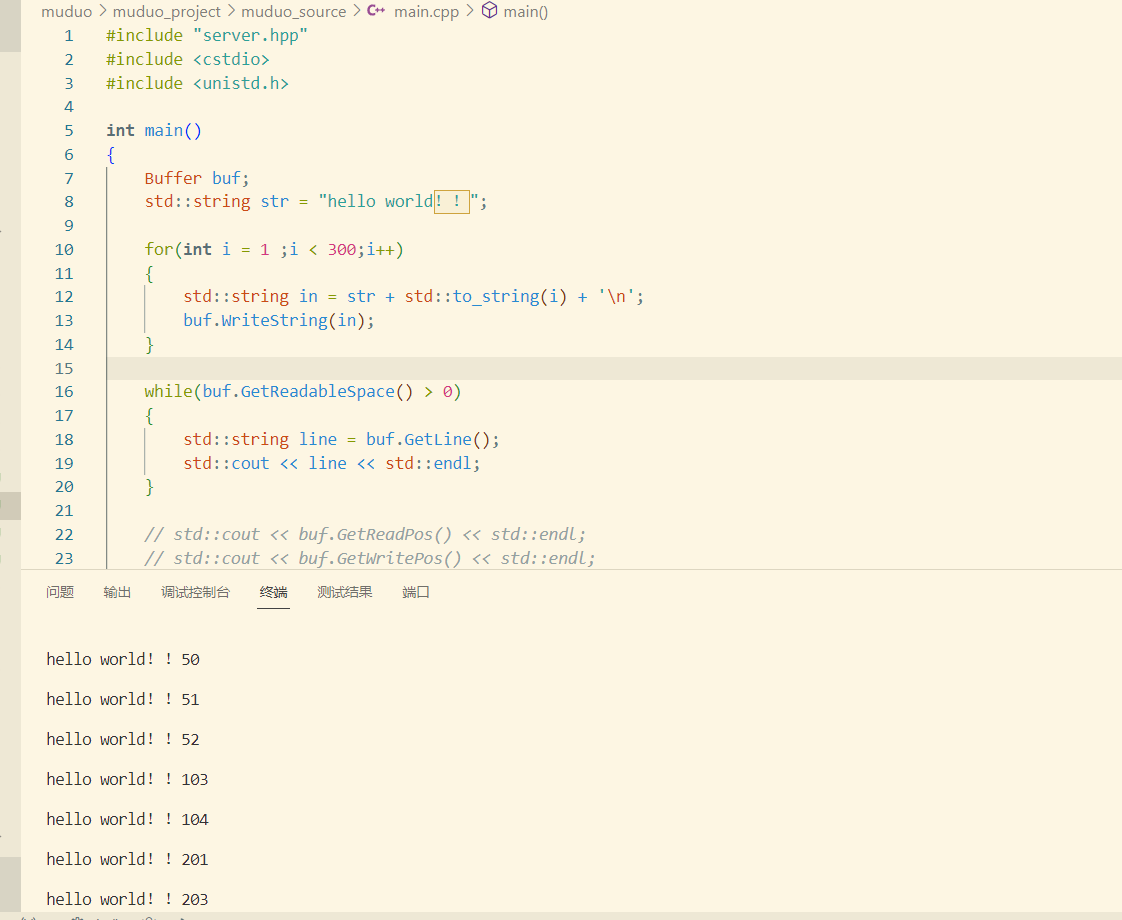The height and width of the screenshot is (920, 1122).
Task: Click the main() symbol breadcrumb
Action: click(x=526, y=11)
